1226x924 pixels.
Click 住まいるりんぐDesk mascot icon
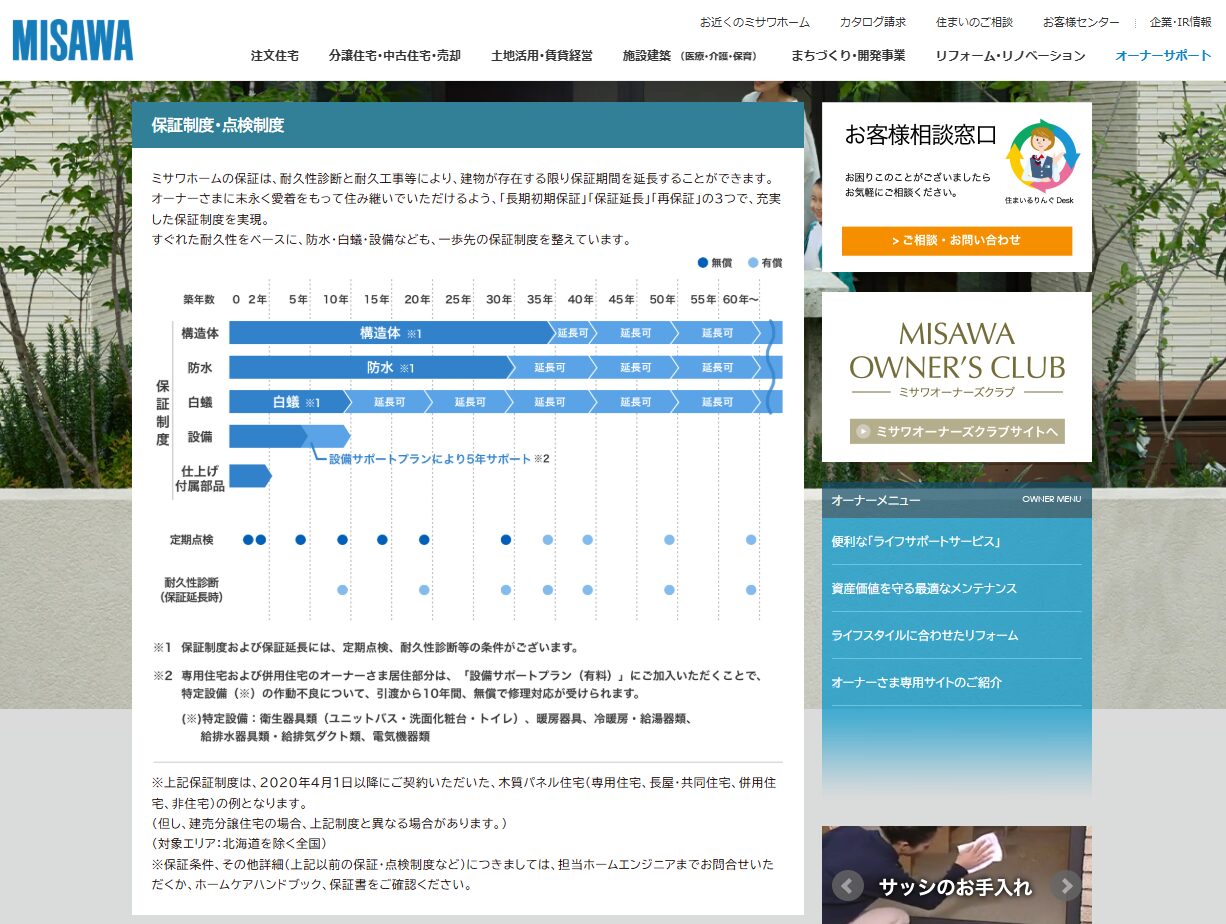pos(1043,157)
